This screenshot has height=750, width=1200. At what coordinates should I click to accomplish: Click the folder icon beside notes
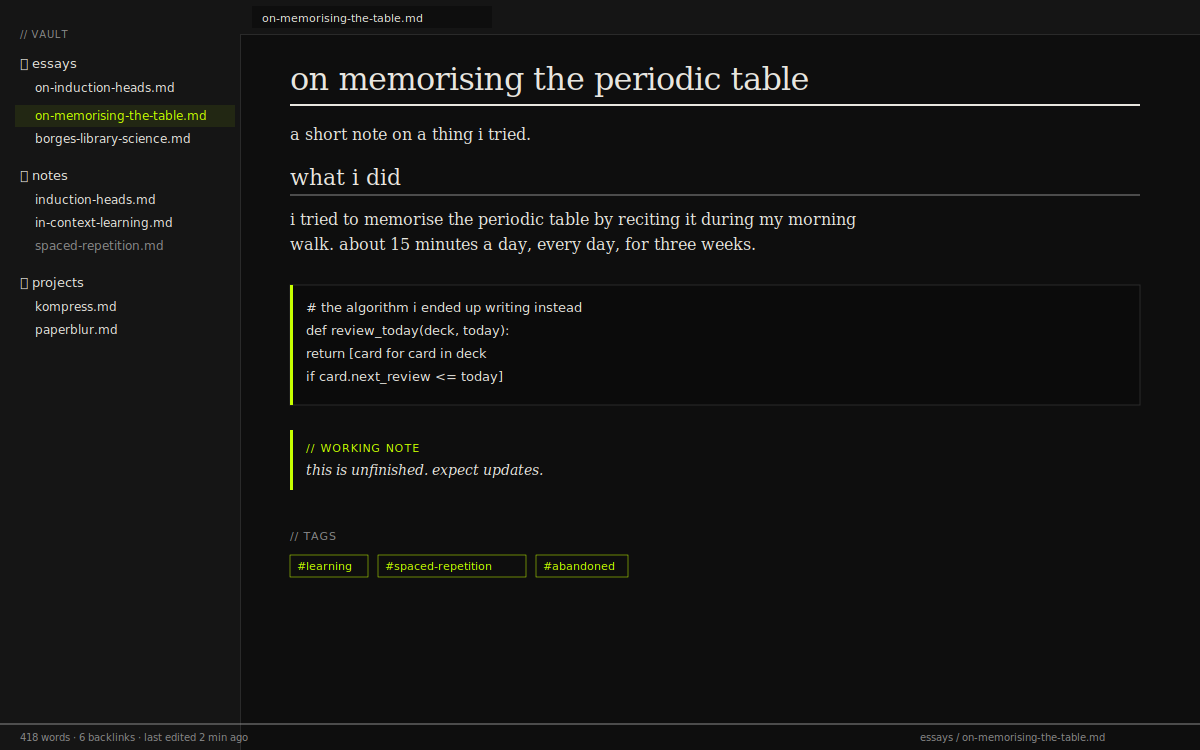(x=22, y=175)
